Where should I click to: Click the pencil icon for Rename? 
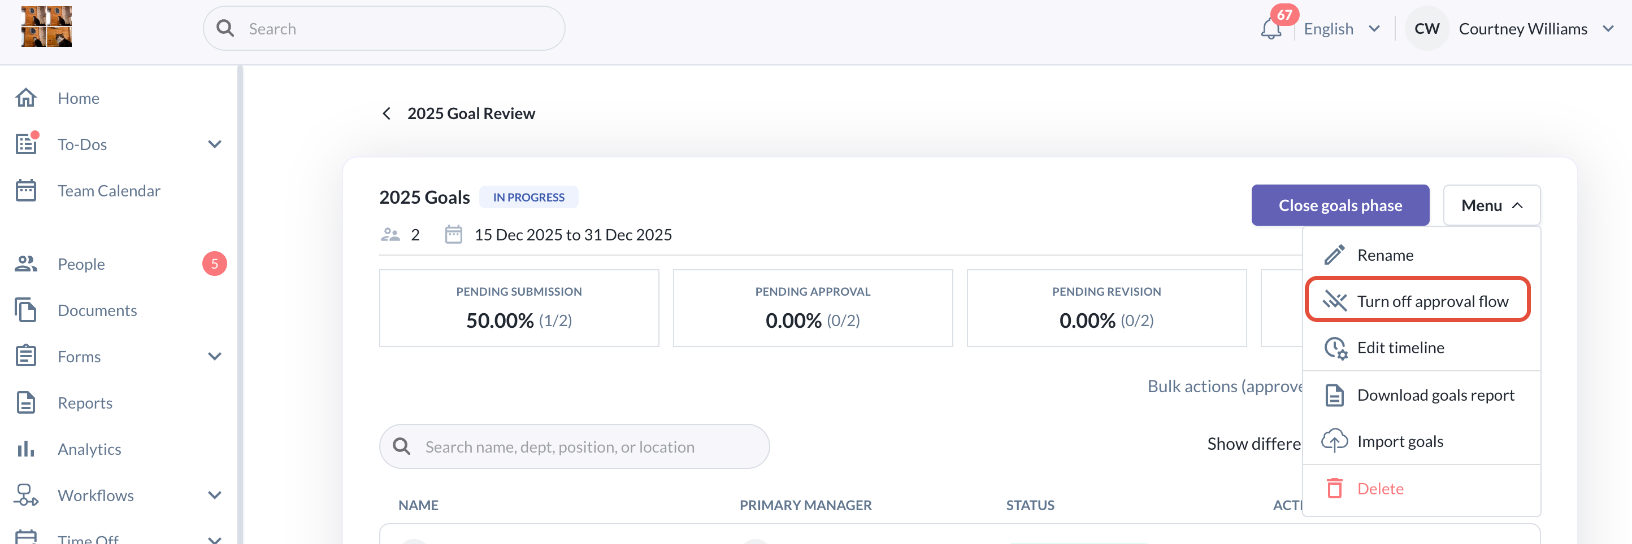tap(1335, 255)
